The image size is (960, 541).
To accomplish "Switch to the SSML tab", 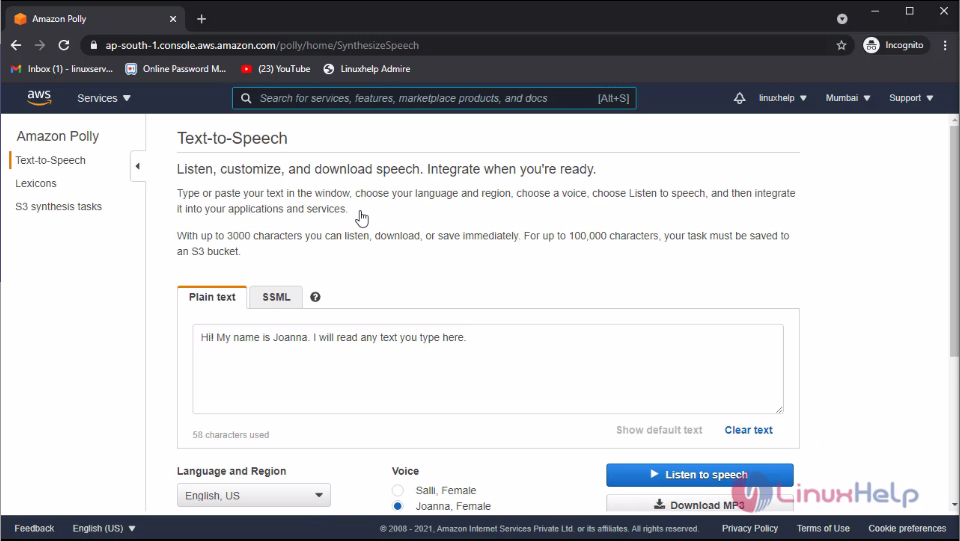I will click(276, 297).
